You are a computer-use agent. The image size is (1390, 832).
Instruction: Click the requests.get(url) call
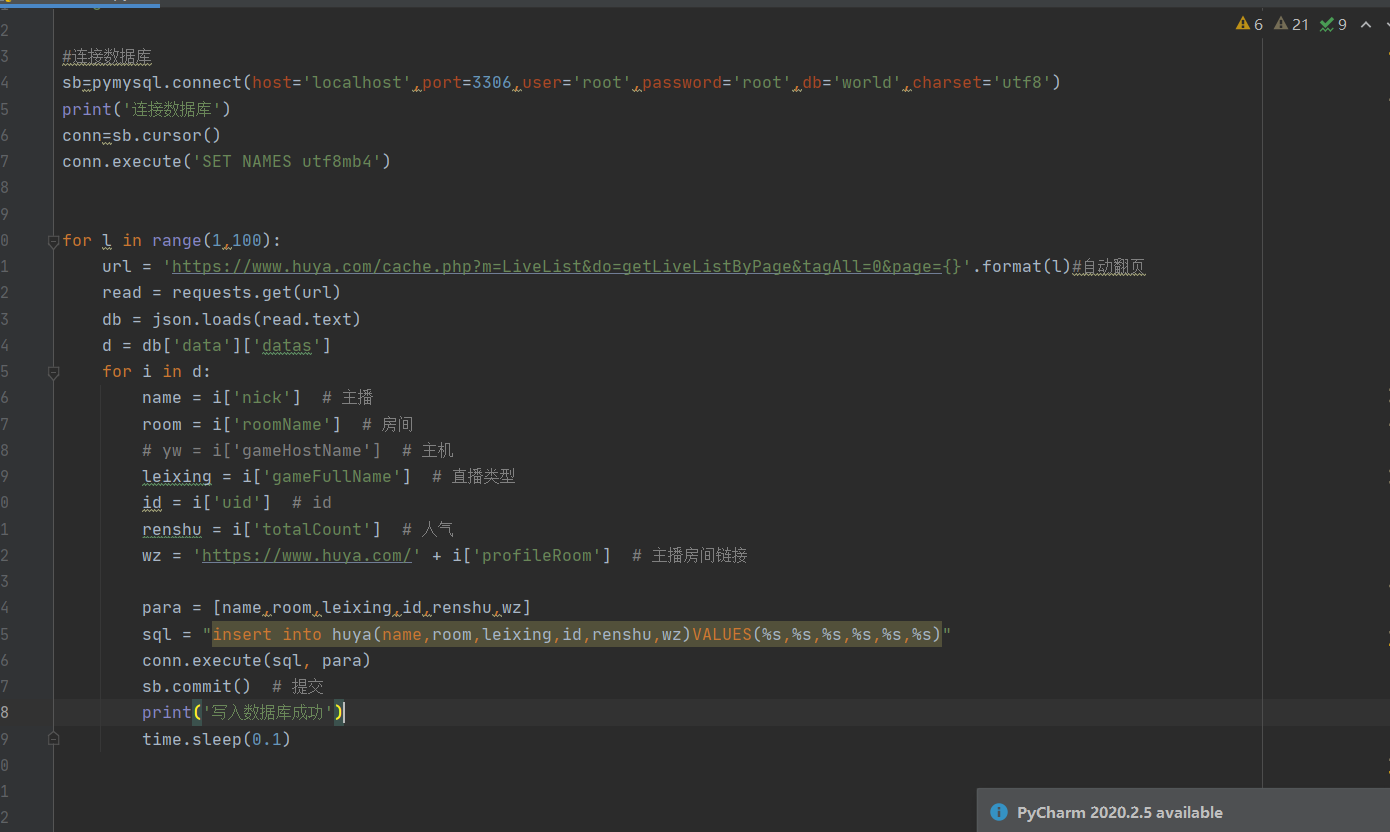[x=257, y=292]
